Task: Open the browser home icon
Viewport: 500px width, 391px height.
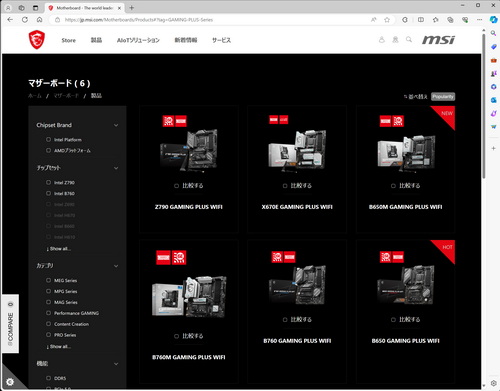Action: coord(39,20)
